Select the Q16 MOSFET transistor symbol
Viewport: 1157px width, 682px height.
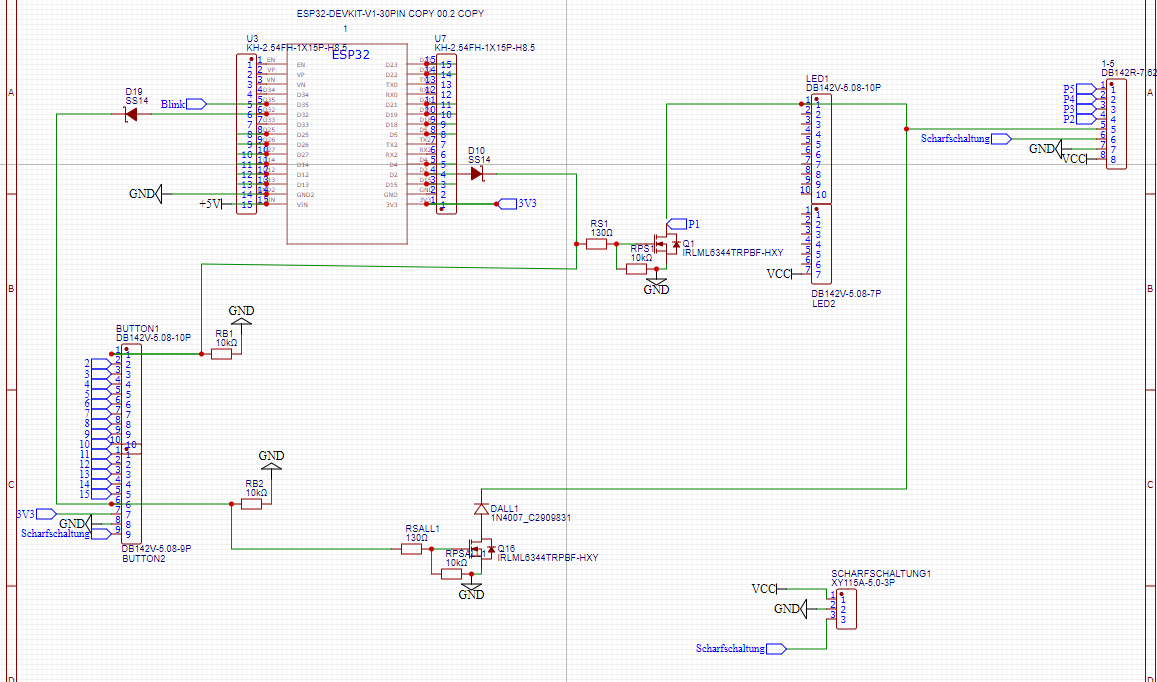[484, 550]
